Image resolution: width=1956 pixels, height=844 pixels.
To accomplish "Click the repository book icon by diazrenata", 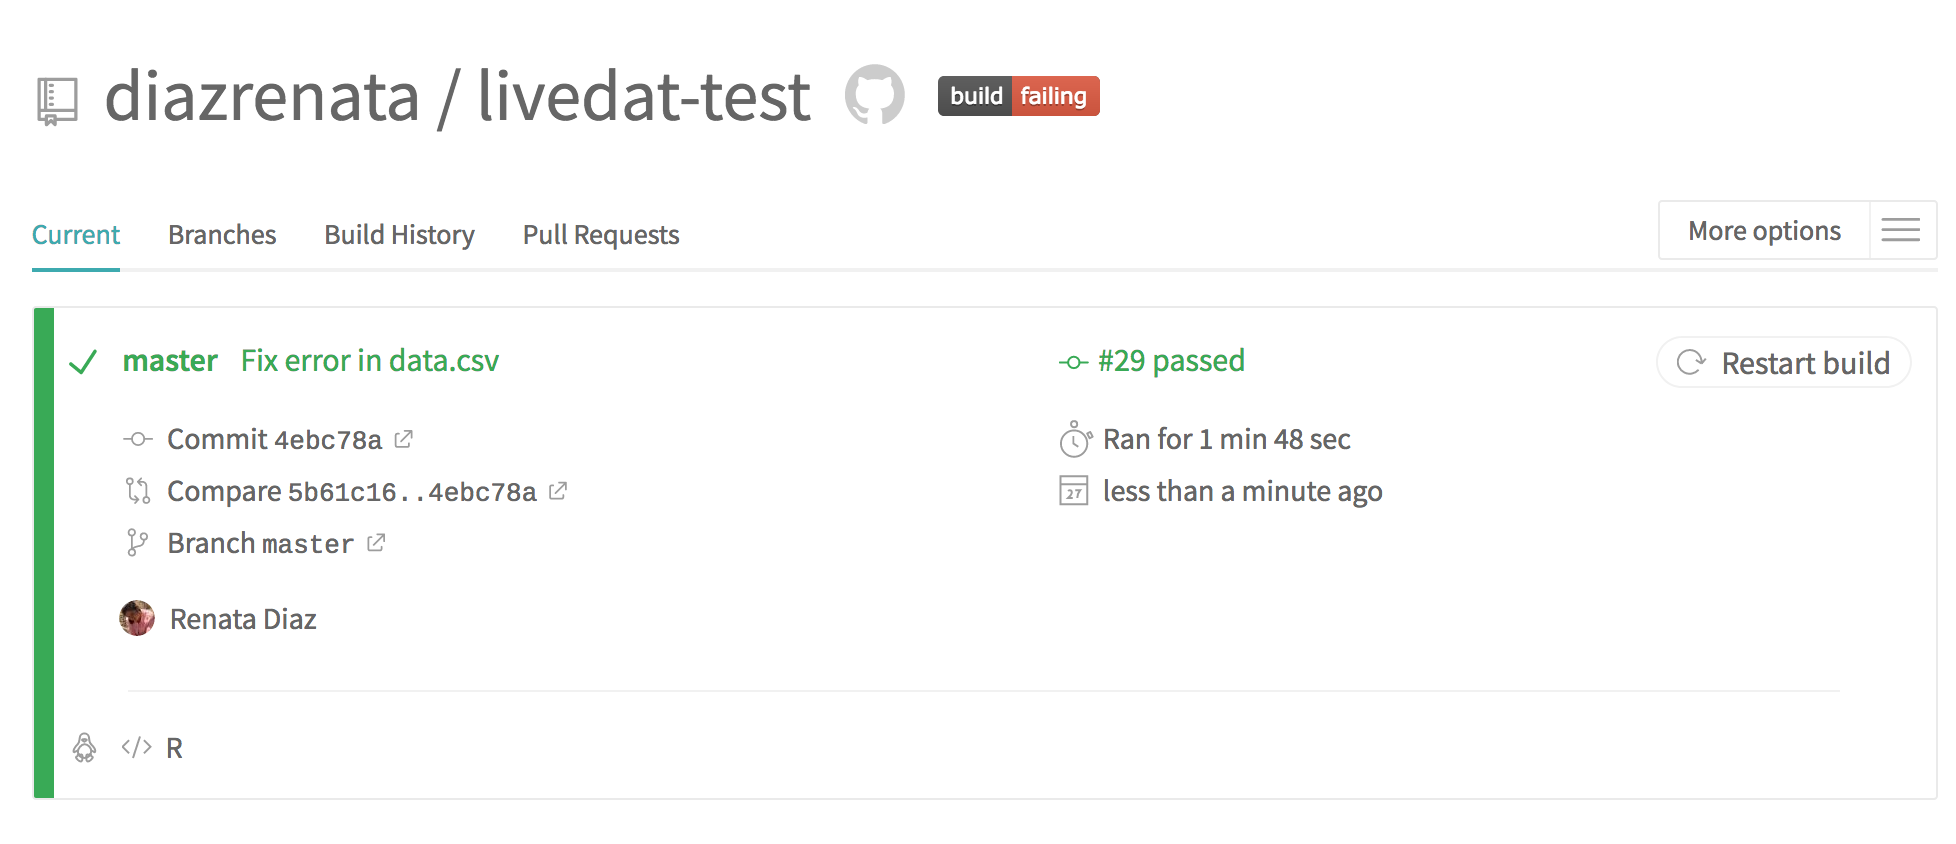I will pos(57,101).
